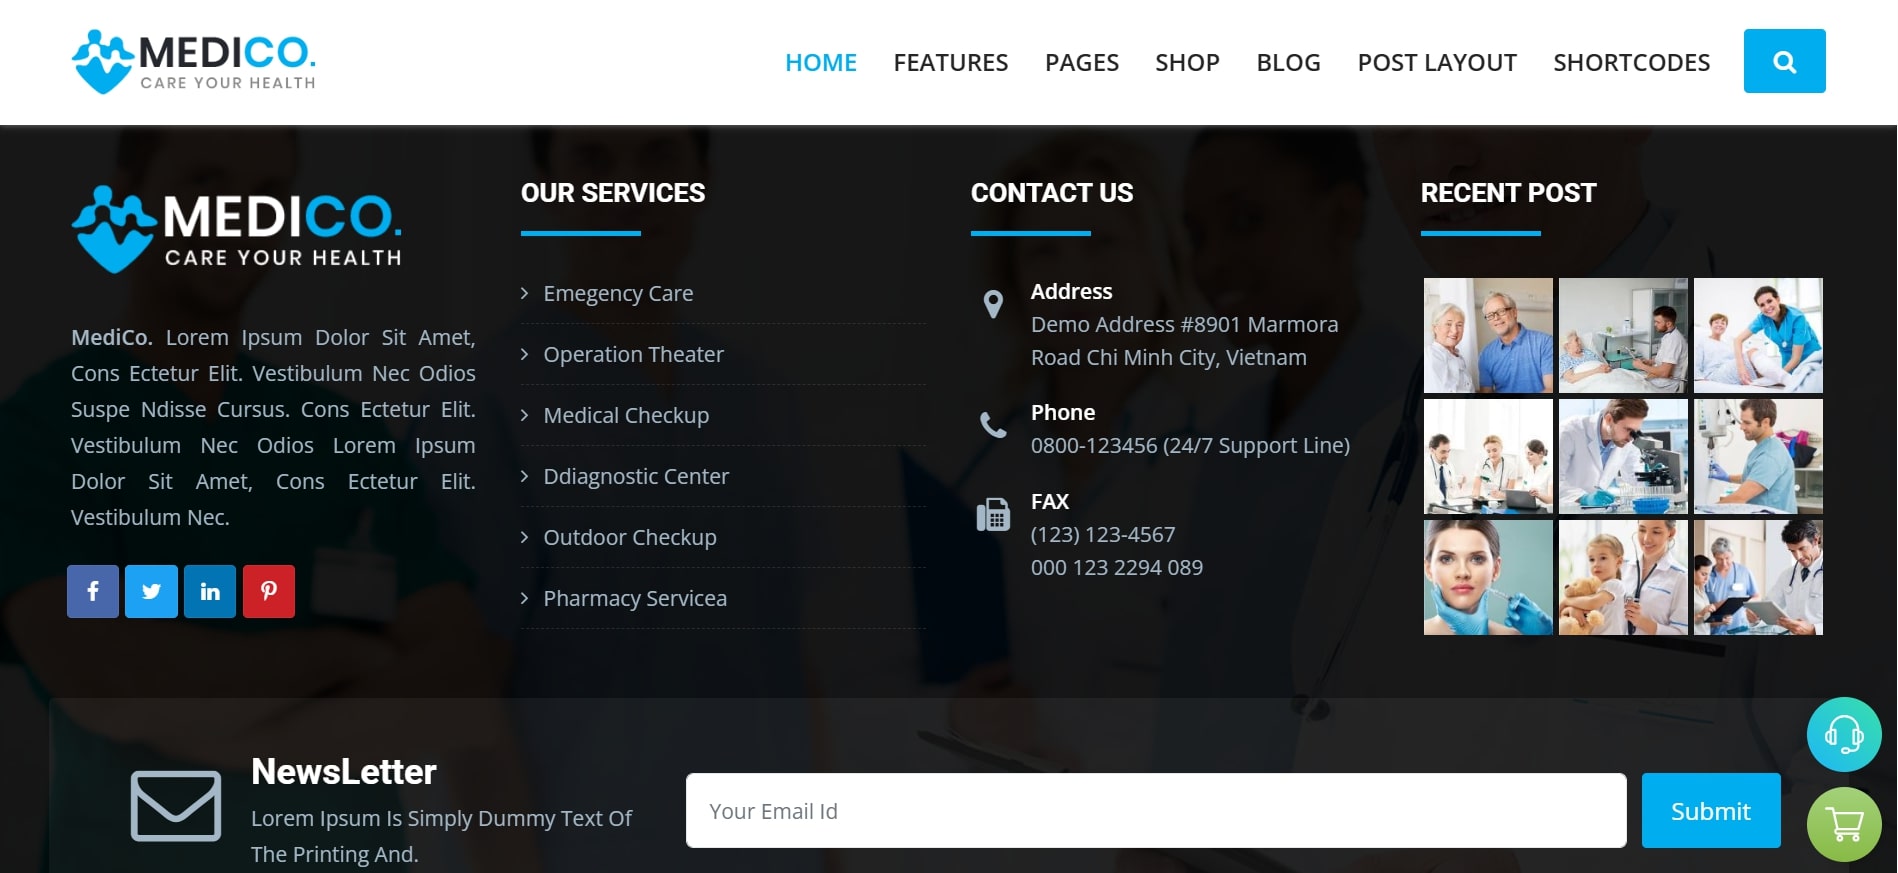This screenshot has width=1898, height=873.
Task: Open the Pinterest social icon
Action: point(269,591)
